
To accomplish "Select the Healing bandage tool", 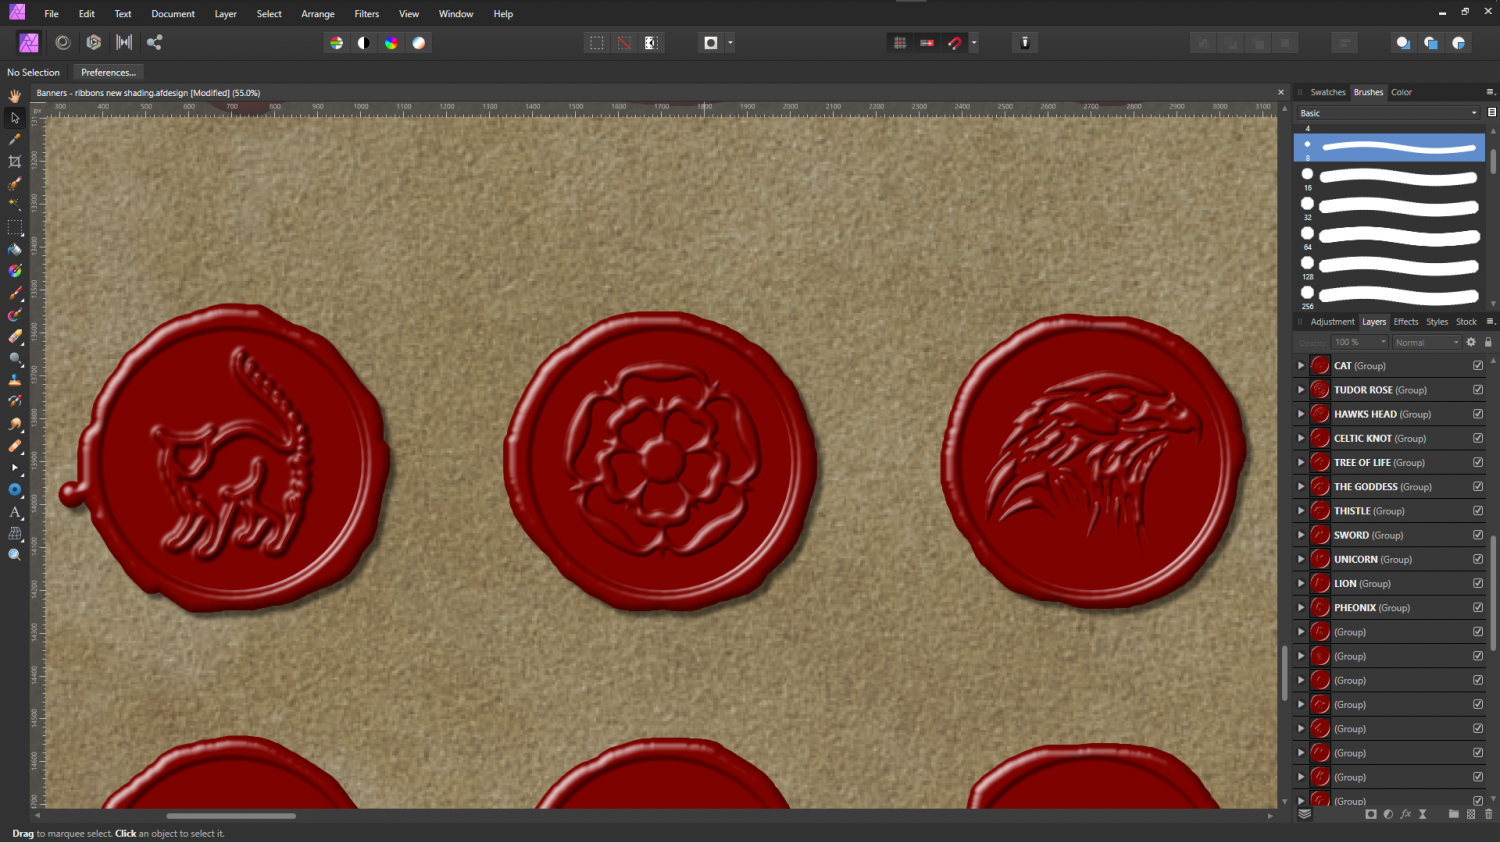I will [14, 446].
